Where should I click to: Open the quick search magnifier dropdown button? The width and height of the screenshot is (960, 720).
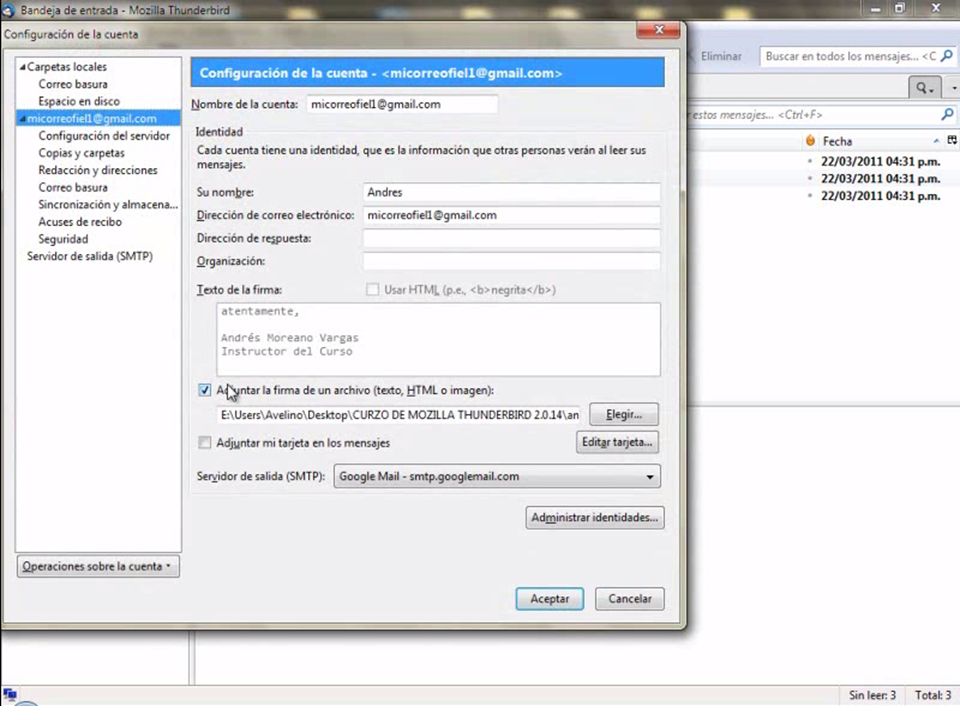(924, 88)
